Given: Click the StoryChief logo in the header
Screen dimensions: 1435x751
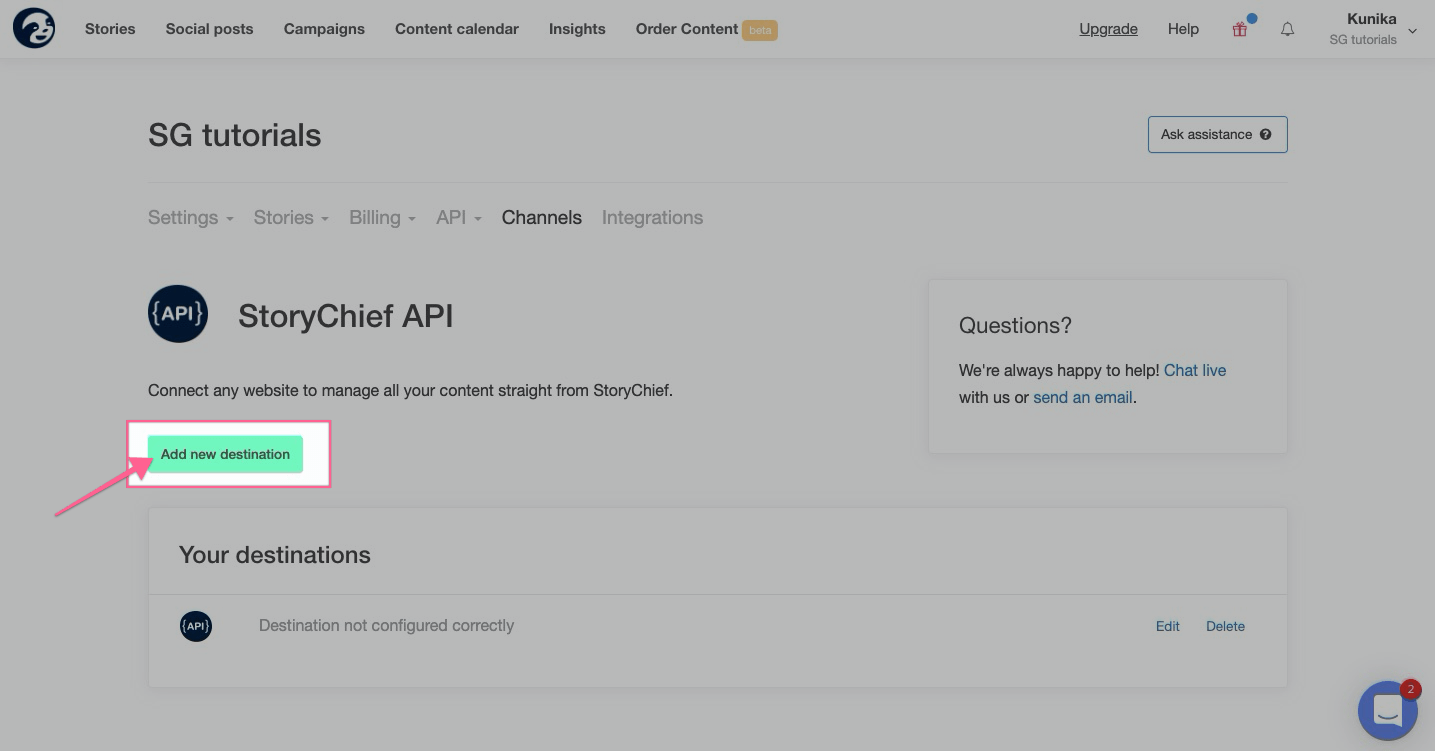Looking at the screenshot, I should (34, 28).
